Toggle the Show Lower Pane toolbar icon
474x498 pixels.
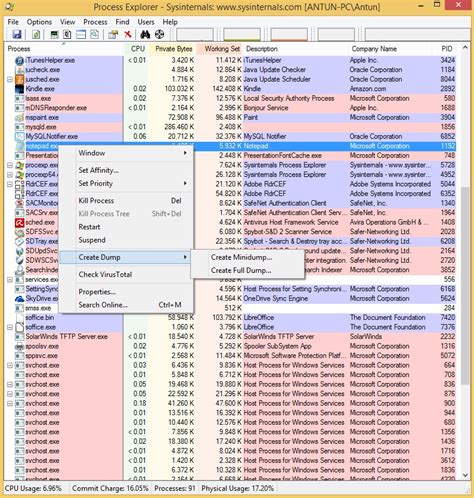pyautogui.click(x=81, y=34)
